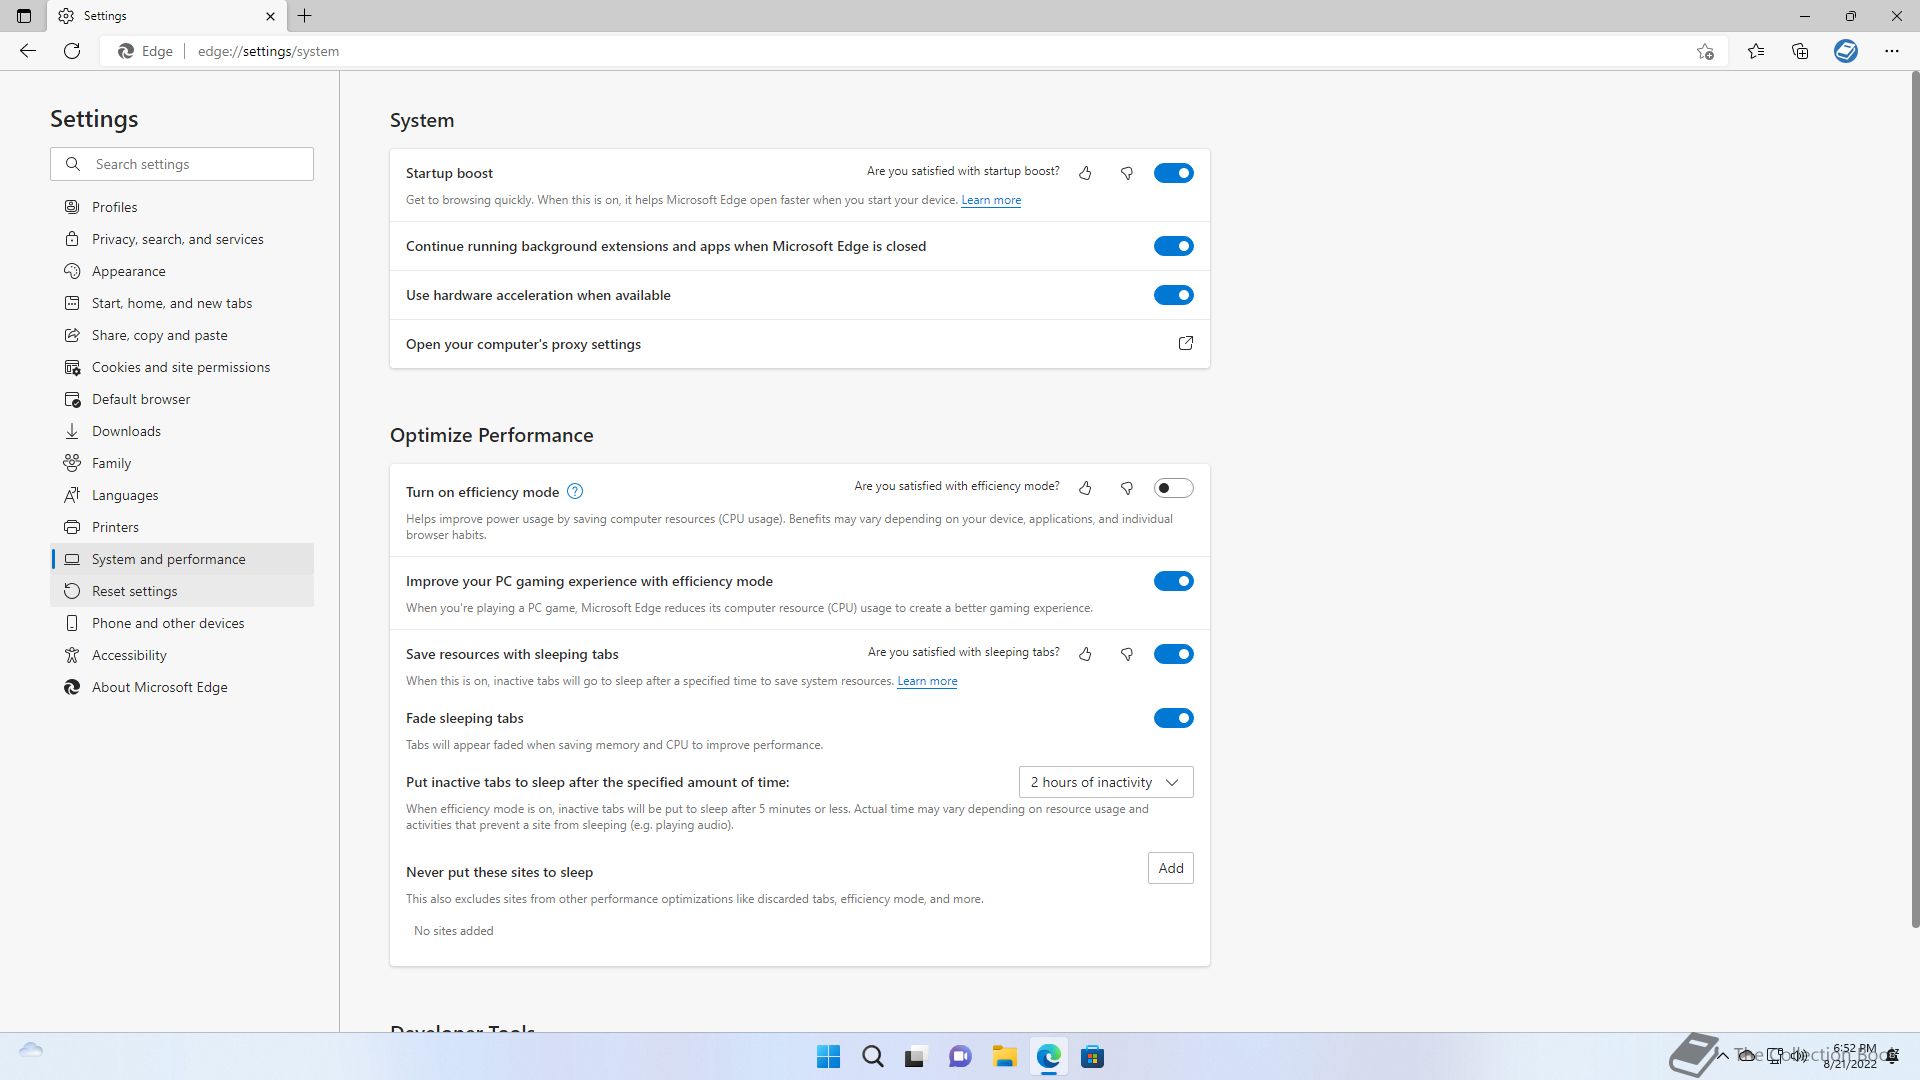Give thumbs down for sleeping tabs
The image size is (1920, 1080).
(1127, 654)
